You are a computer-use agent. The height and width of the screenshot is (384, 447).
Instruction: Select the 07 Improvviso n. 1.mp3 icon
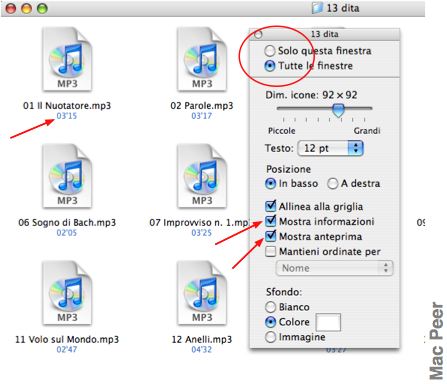coord(202,176)
